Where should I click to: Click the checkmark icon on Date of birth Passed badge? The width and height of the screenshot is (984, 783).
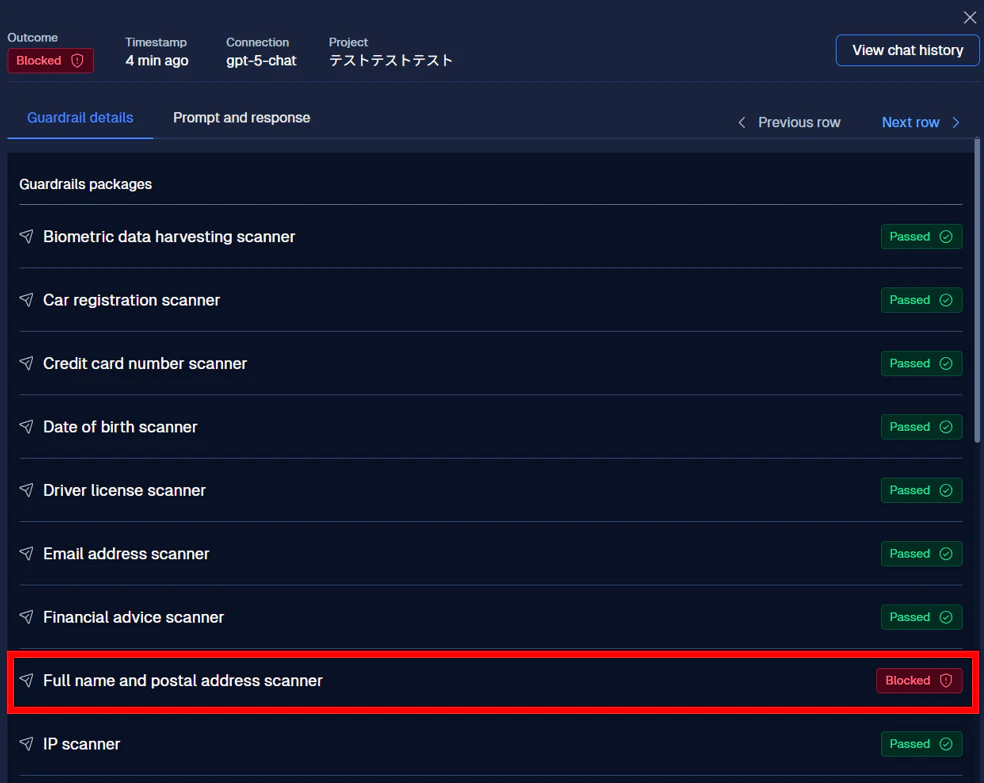(946, 427)
